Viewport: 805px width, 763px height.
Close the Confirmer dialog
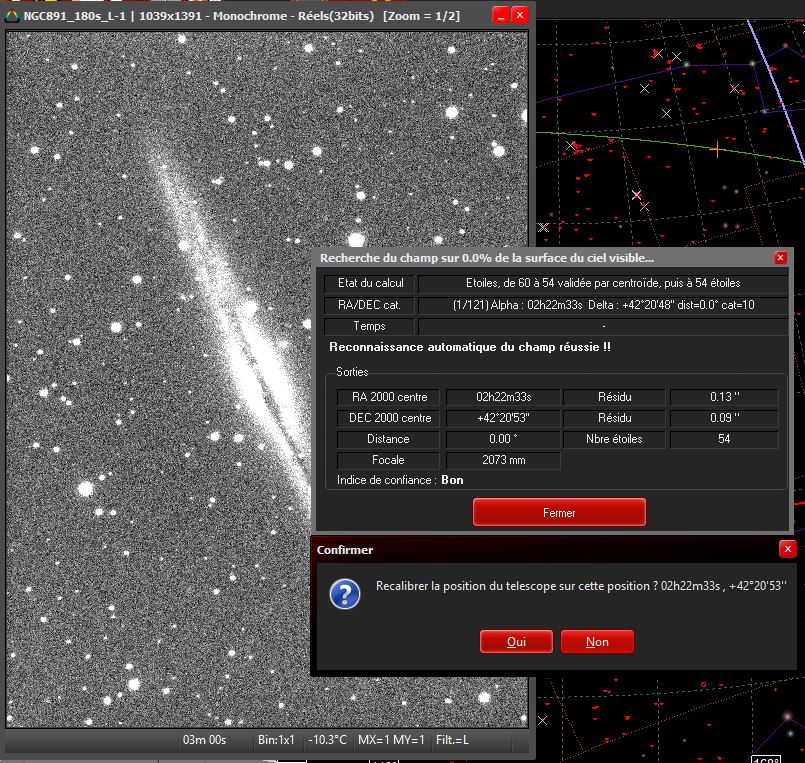click(x=787, y=549)
